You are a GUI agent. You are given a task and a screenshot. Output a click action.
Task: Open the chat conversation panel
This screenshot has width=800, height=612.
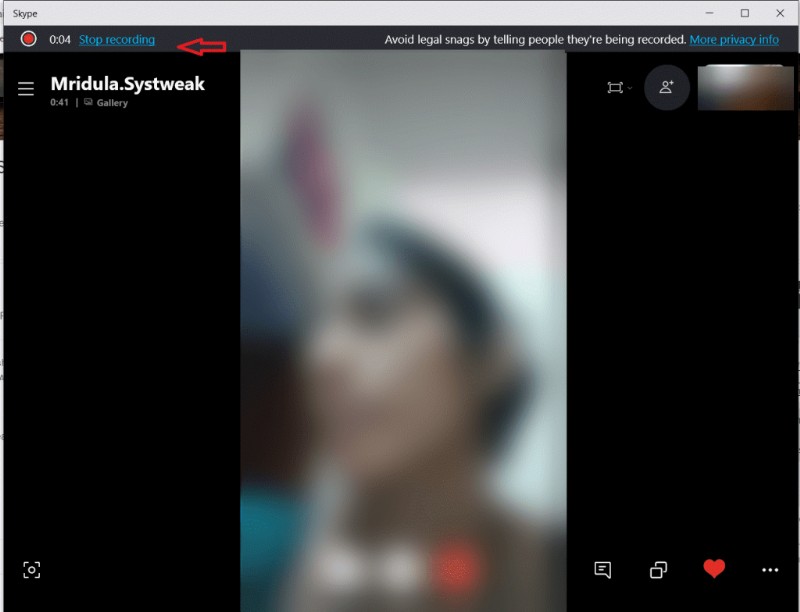click(x=603, y=569)
